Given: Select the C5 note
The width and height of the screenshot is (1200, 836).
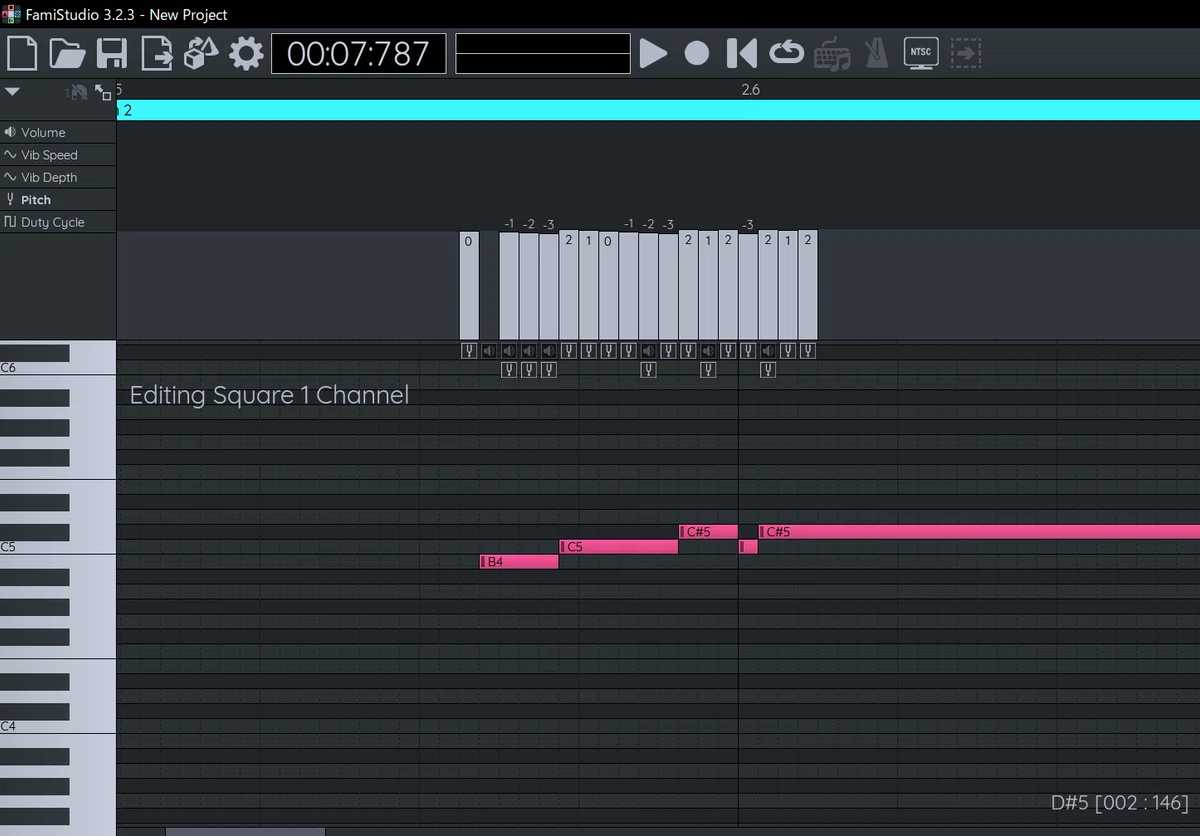Looking at the screenshot, I should pyautogui.click(x=619, y=547).
